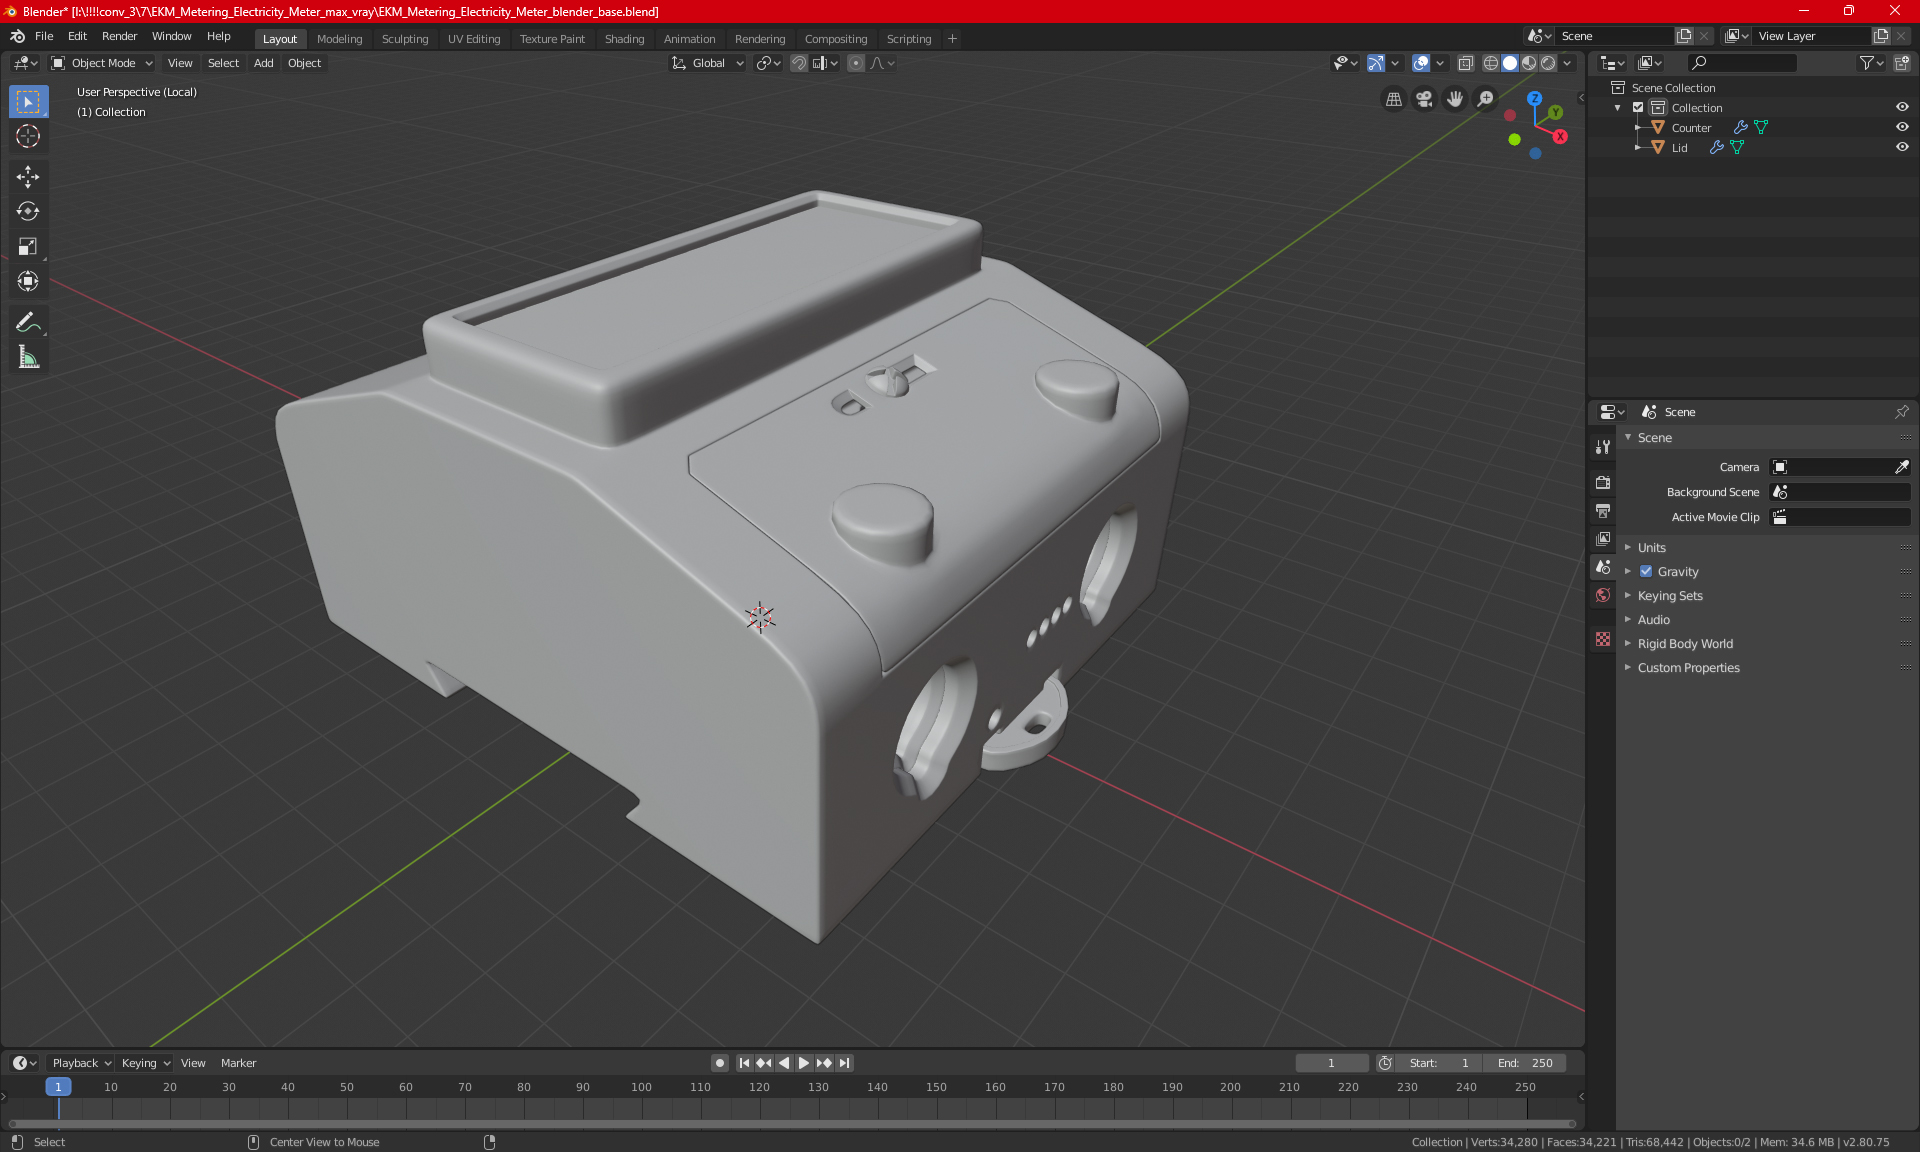Click the End frame value field

(1525, 1063)
